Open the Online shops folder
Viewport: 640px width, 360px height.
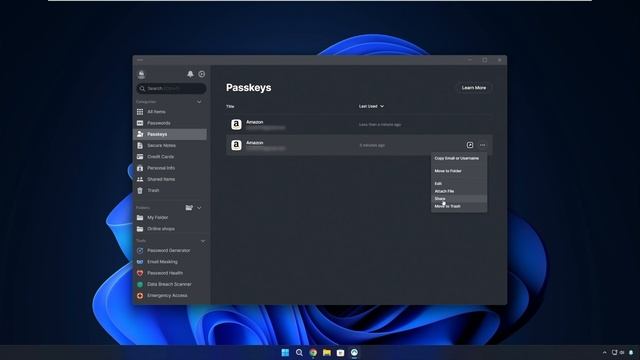(x=170, y=229)
